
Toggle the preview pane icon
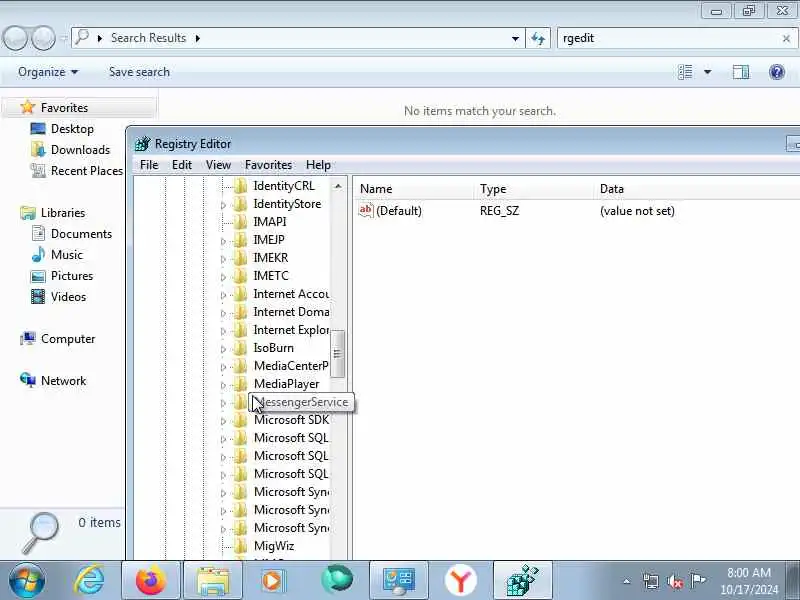click(x=741, y=72)
